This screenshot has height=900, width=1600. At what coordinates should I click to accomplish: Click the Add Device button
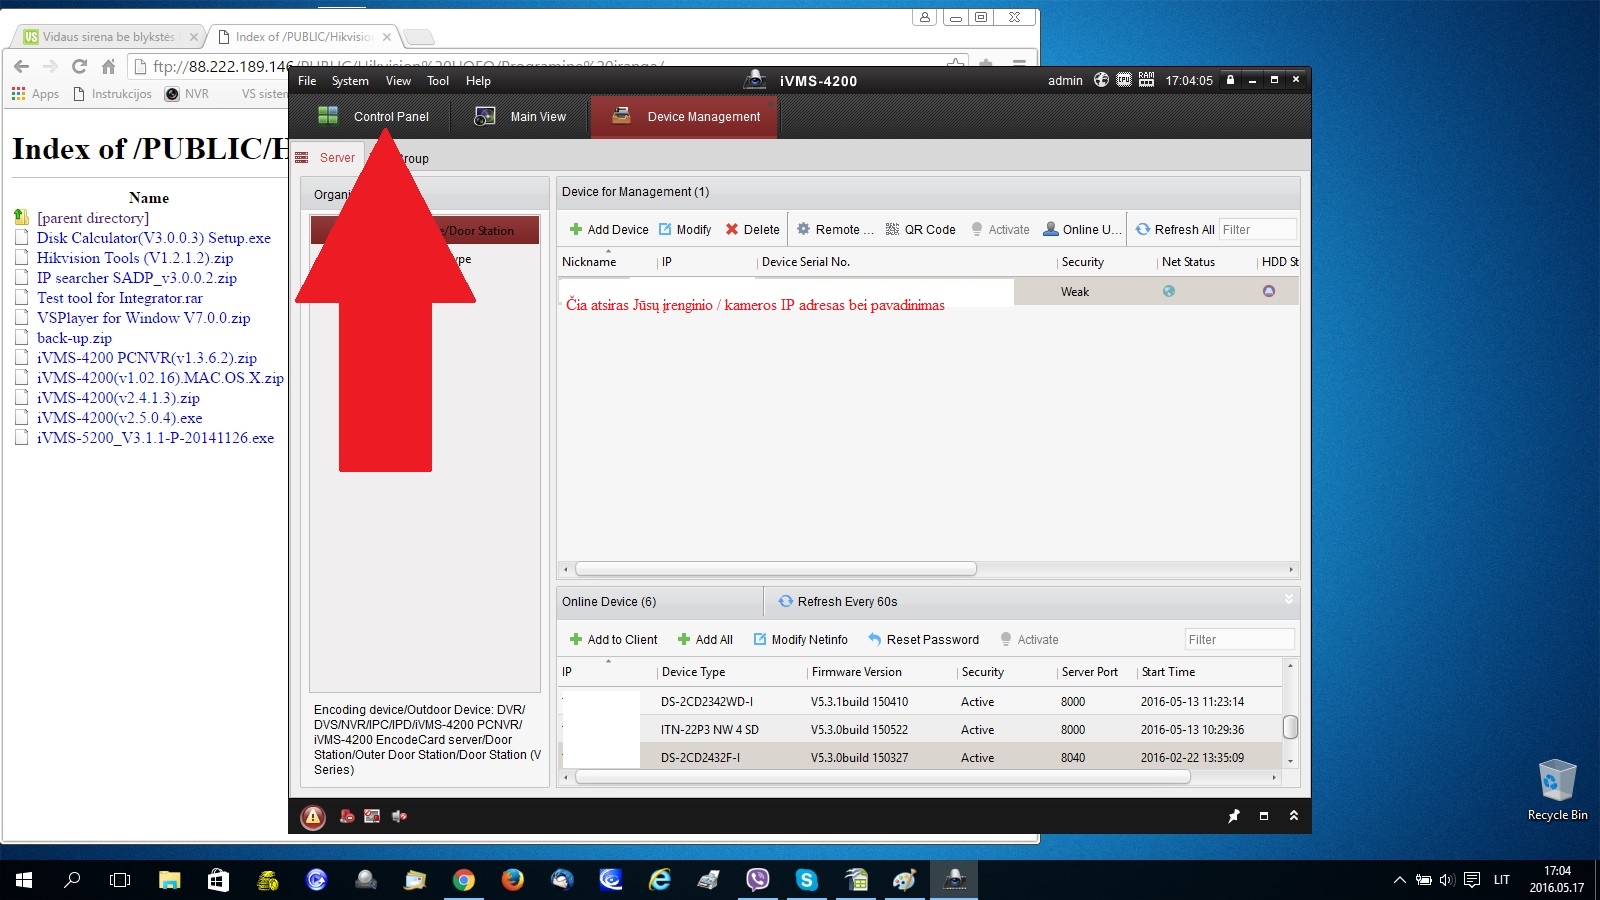(x=609, y=229)
